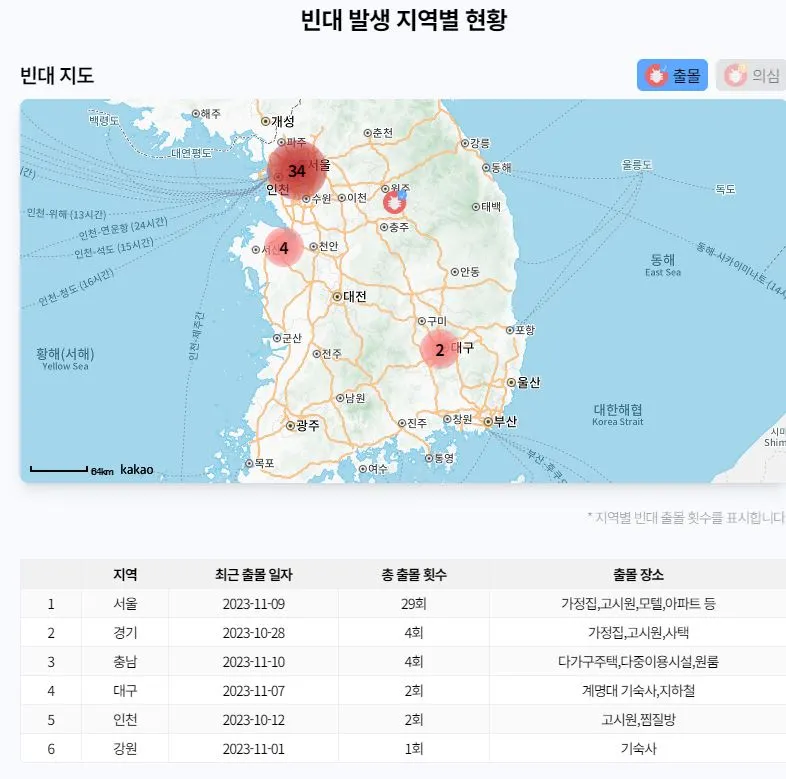This screenshot has height=779, width=786.
Task: Click the date 2023-11-07
Action: click(x=254, y=691)
